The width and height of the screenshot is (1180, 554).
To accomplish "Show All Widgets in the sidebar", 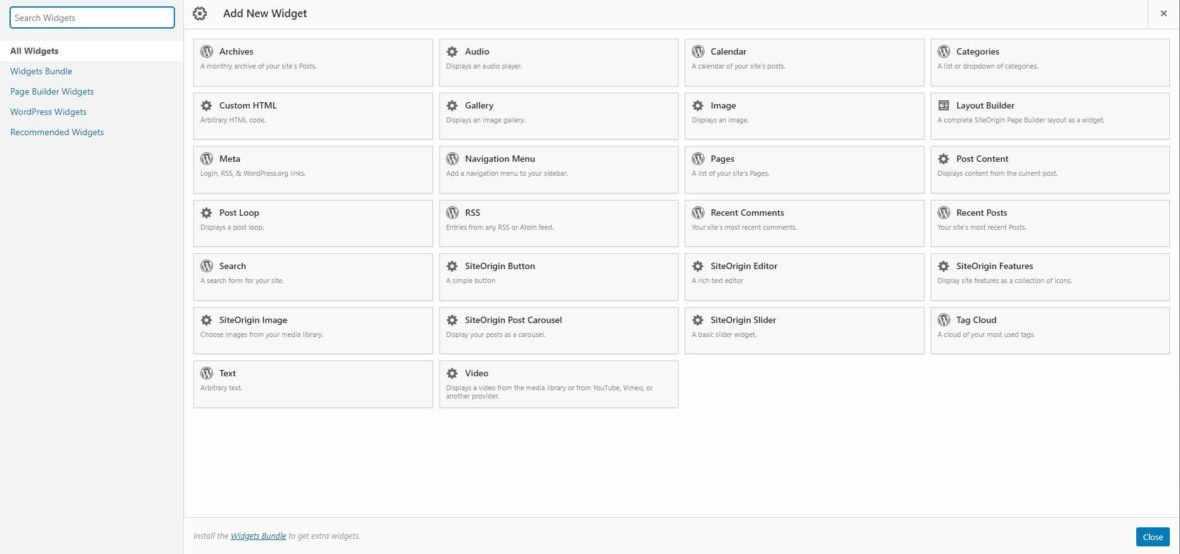I will pyautogui.click(x=34, y=51).
